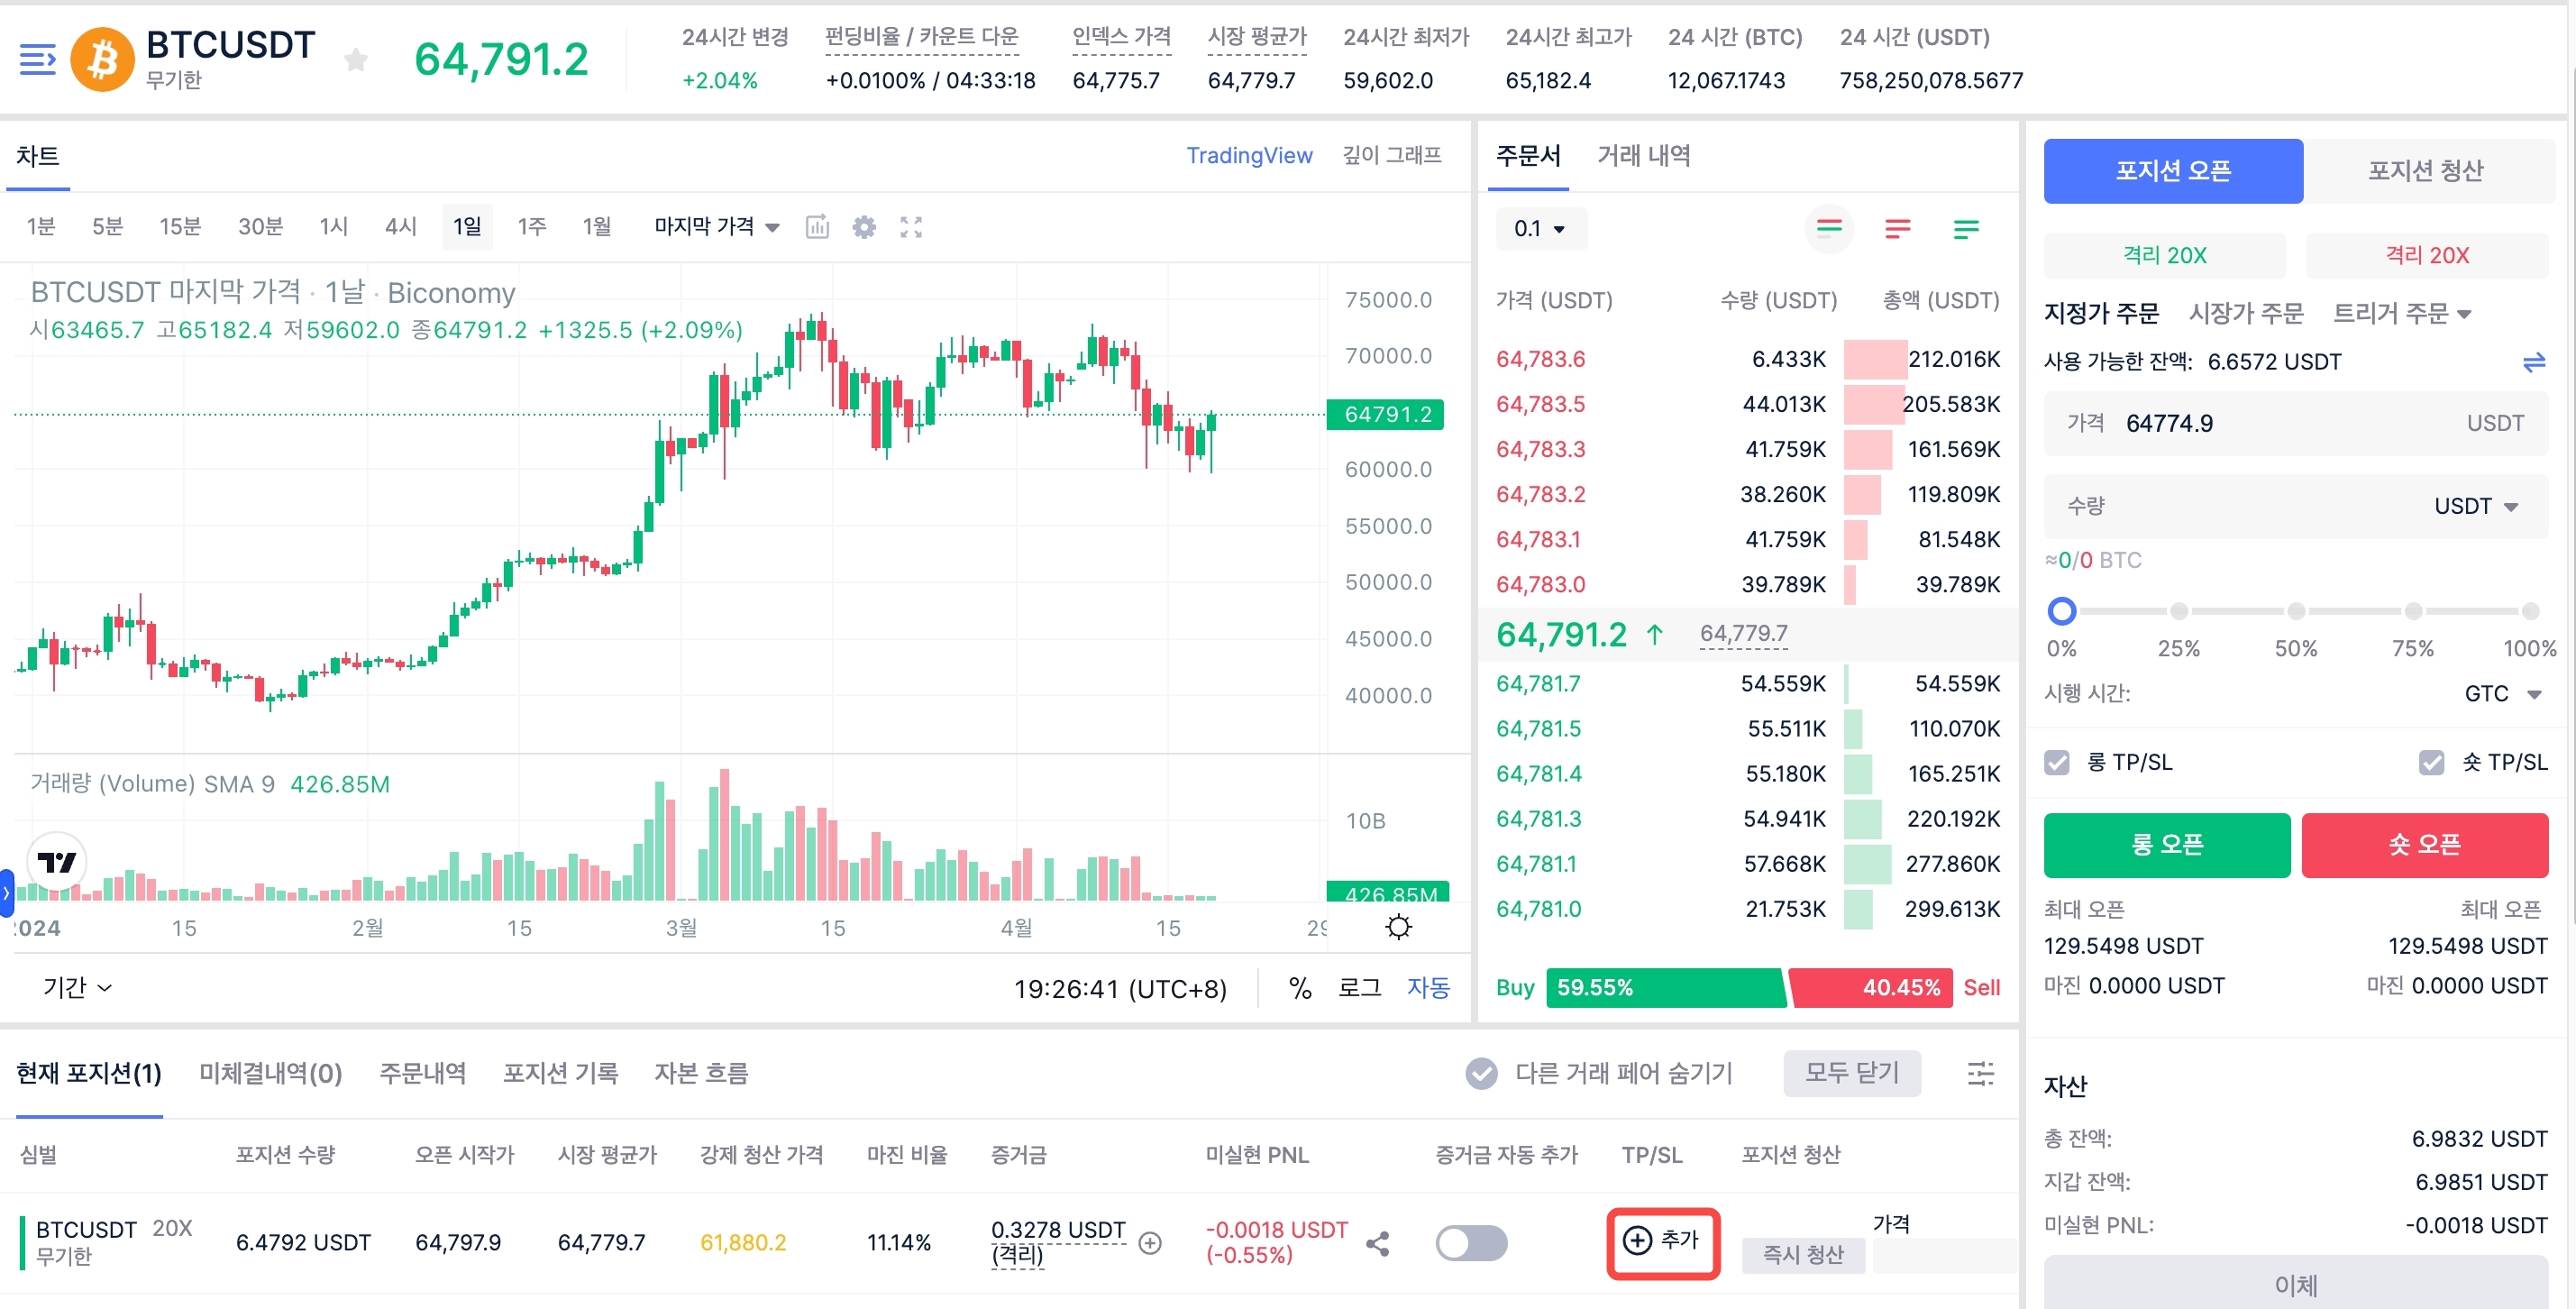This screenshot has width=2576, height=1309.
Task: Uncheck the 숏 TP/SL checkbox
Action: (2431, 763)
